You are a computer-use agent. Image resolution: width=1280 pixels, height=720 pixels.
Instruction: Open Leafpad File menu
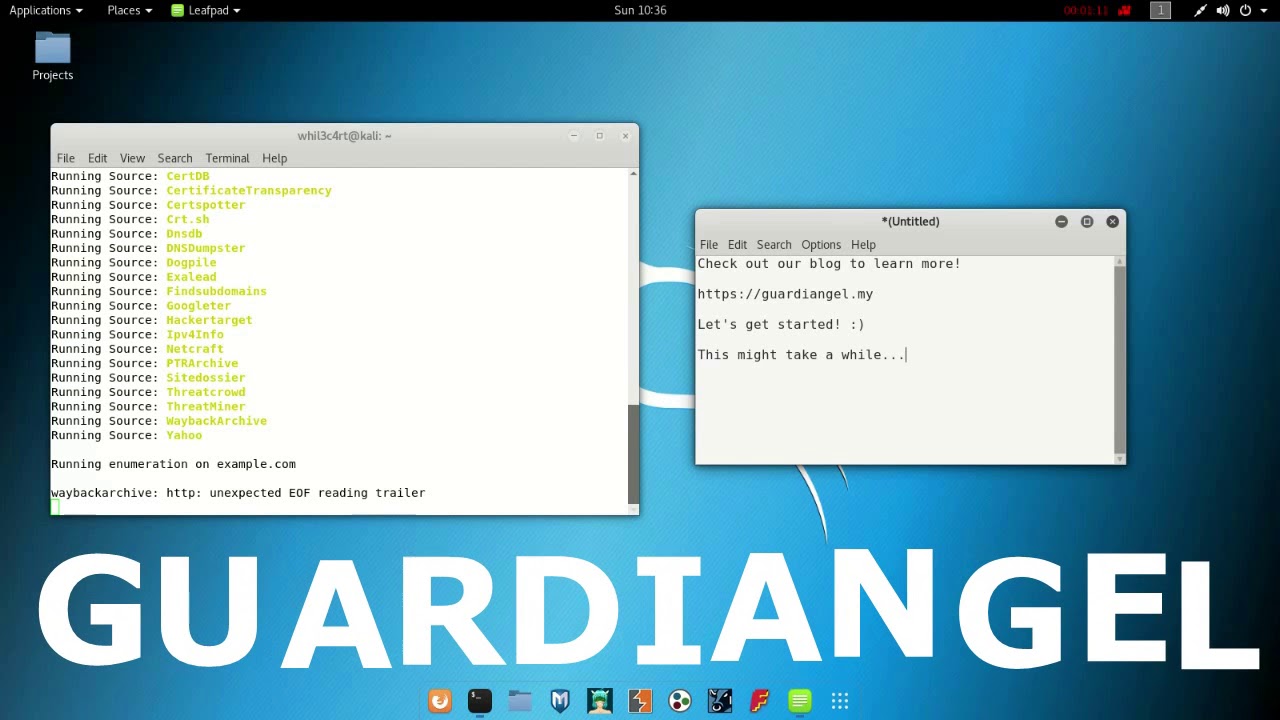coord(708,245)
